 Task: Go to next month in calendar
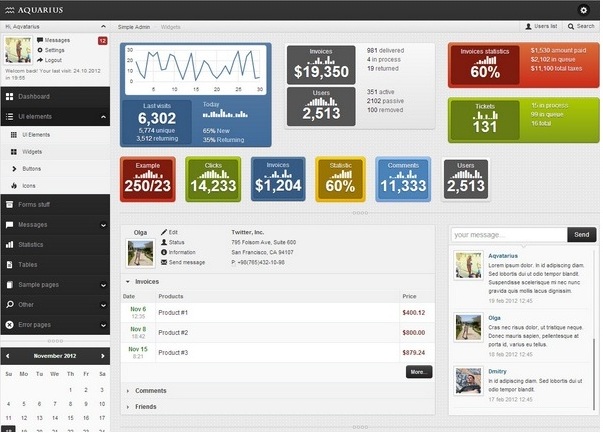(103, 356)
